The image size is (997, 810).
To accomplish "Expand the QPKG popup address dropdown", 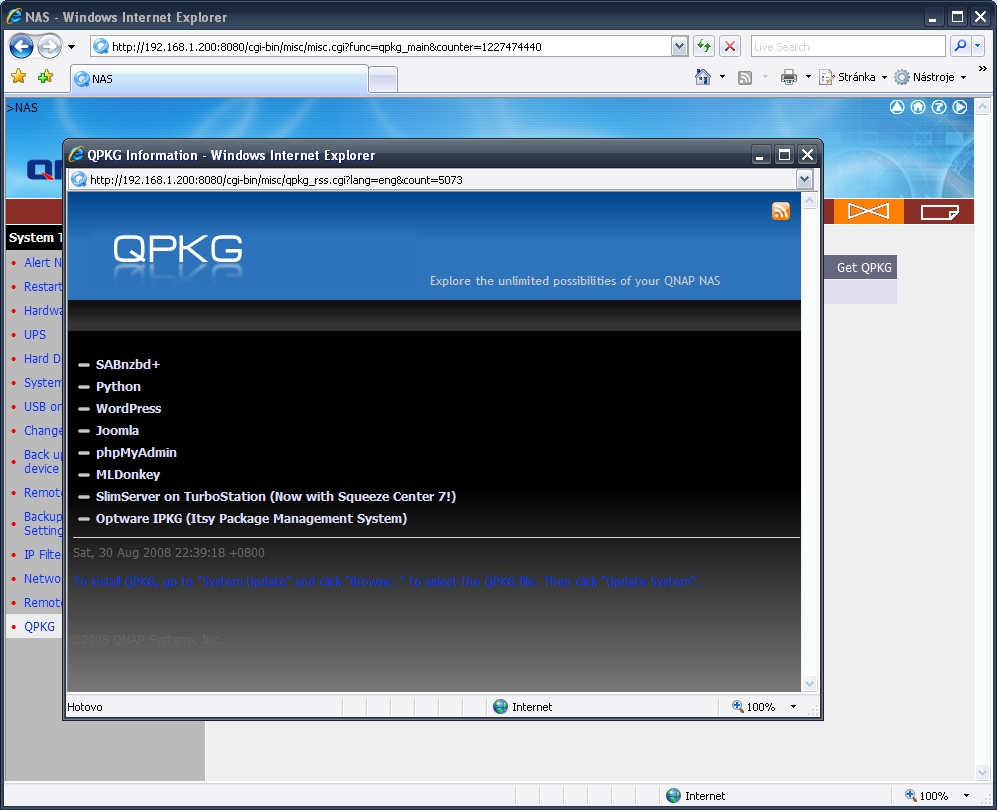I will coord(804,179).
